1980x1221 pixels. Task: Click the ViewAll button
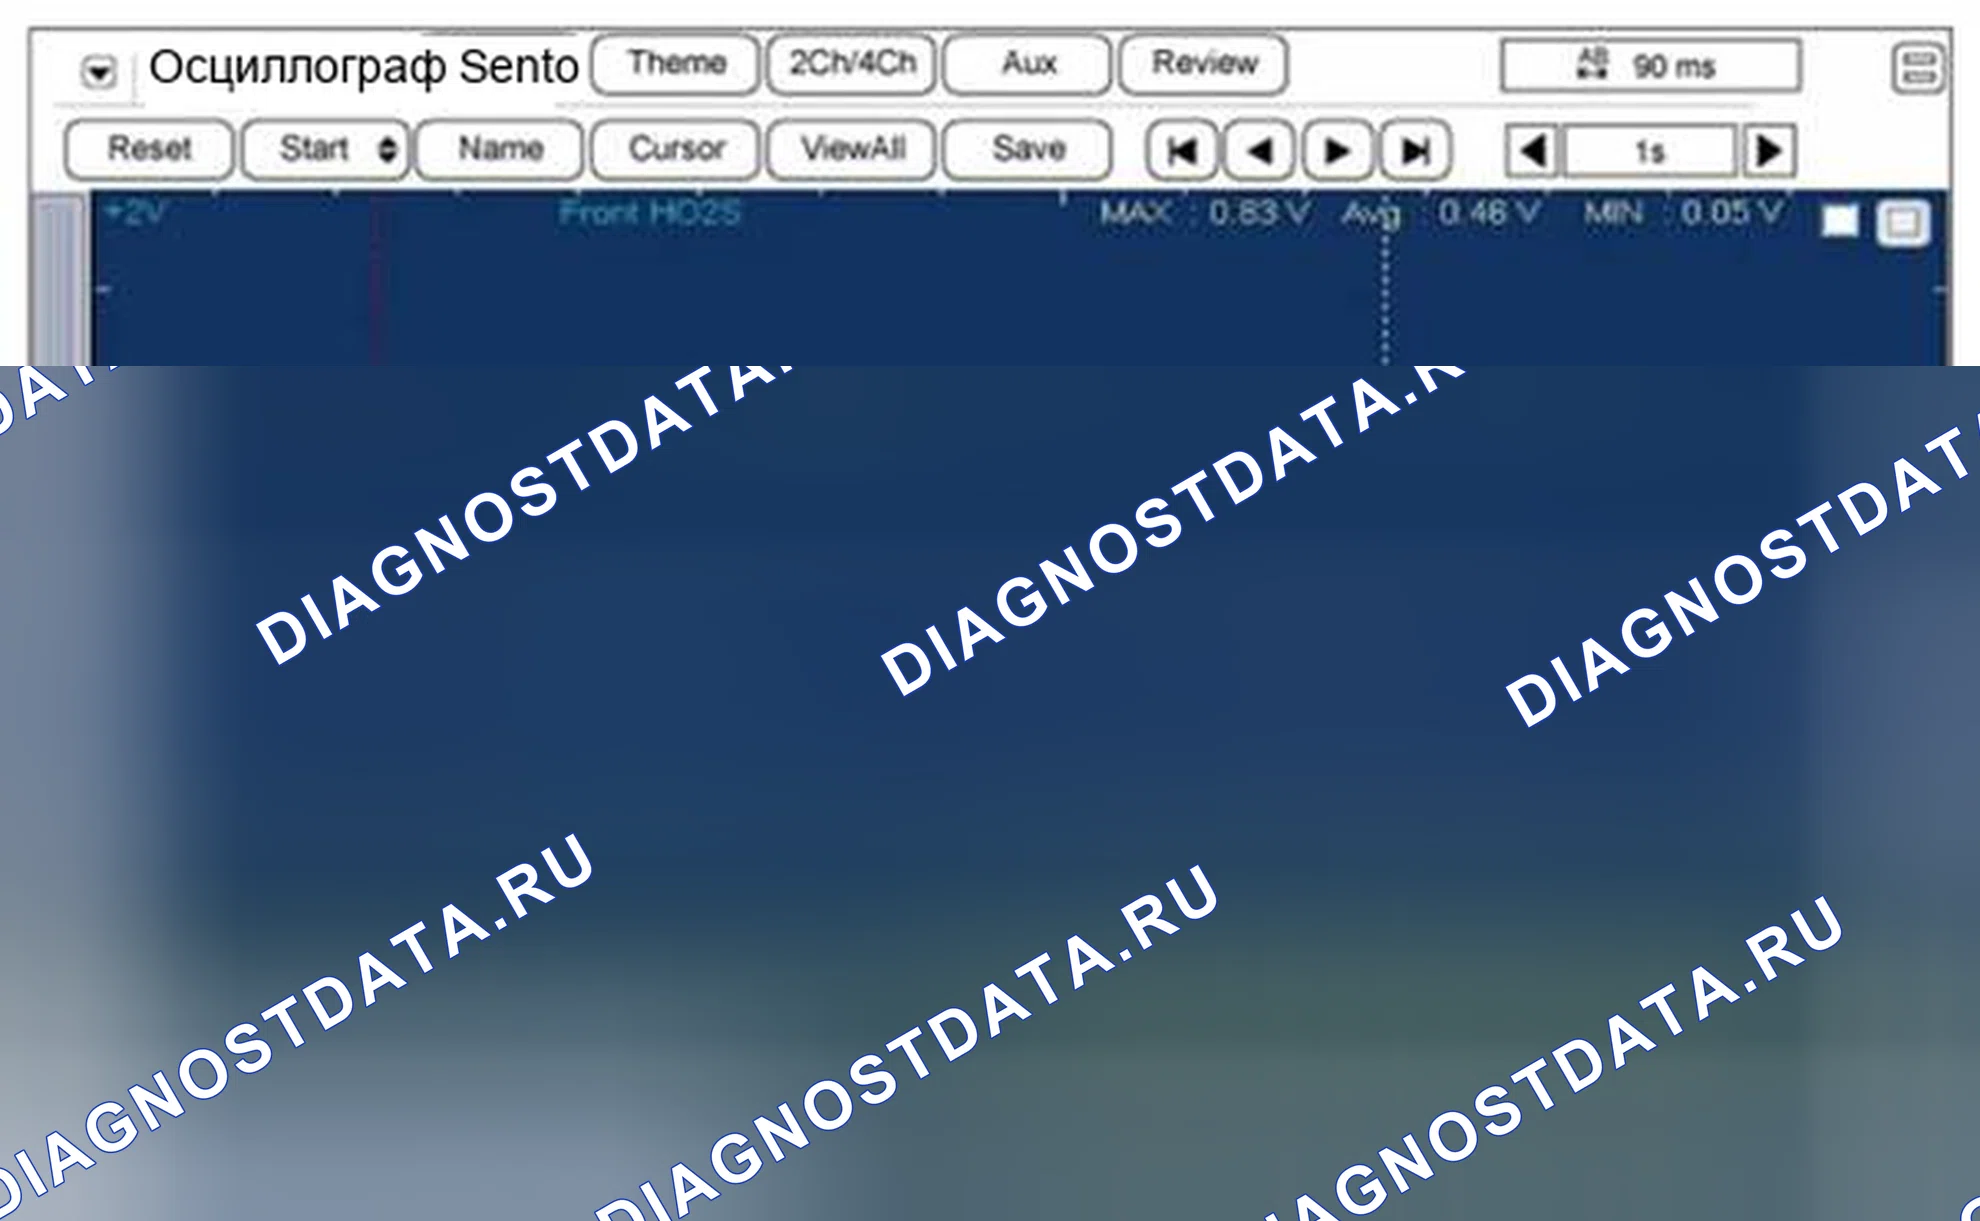(x=852, y=149)
